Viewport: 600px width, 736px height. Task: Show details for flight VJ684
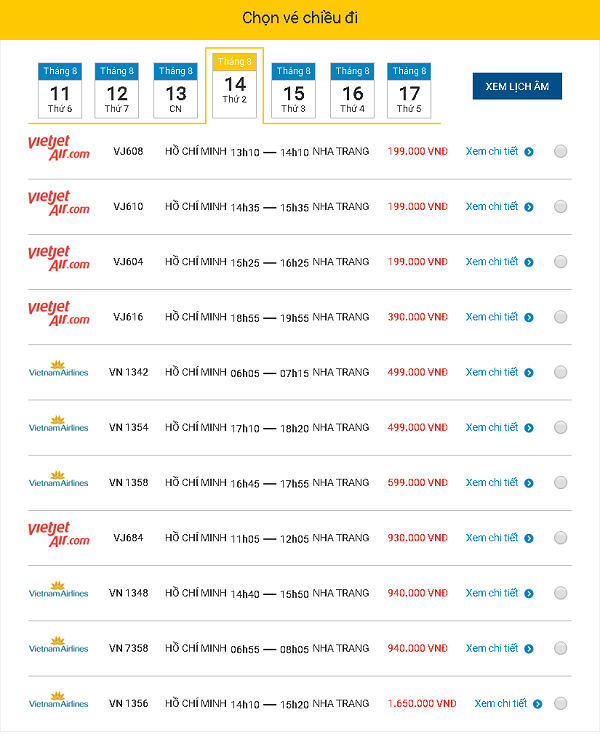(x=492, y=538)
